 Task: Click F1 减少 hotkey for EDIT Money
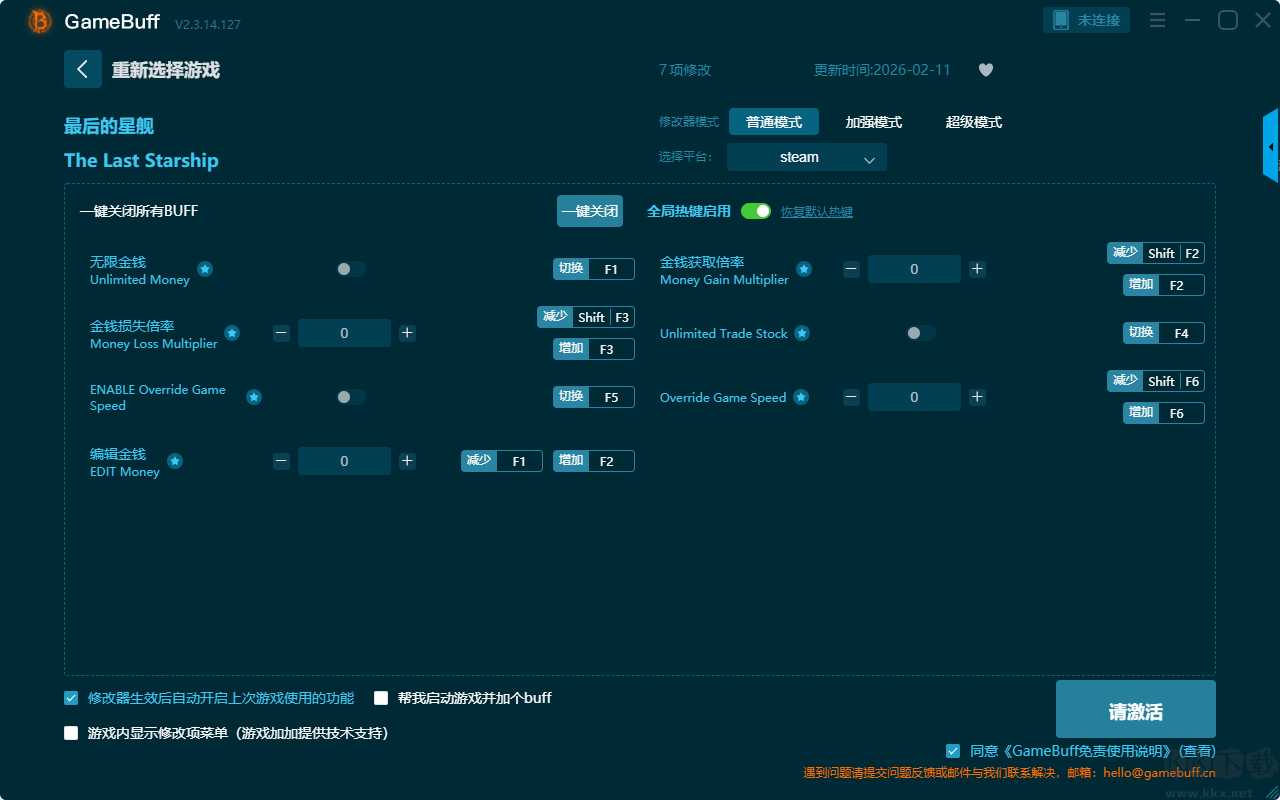coord(502,461)
